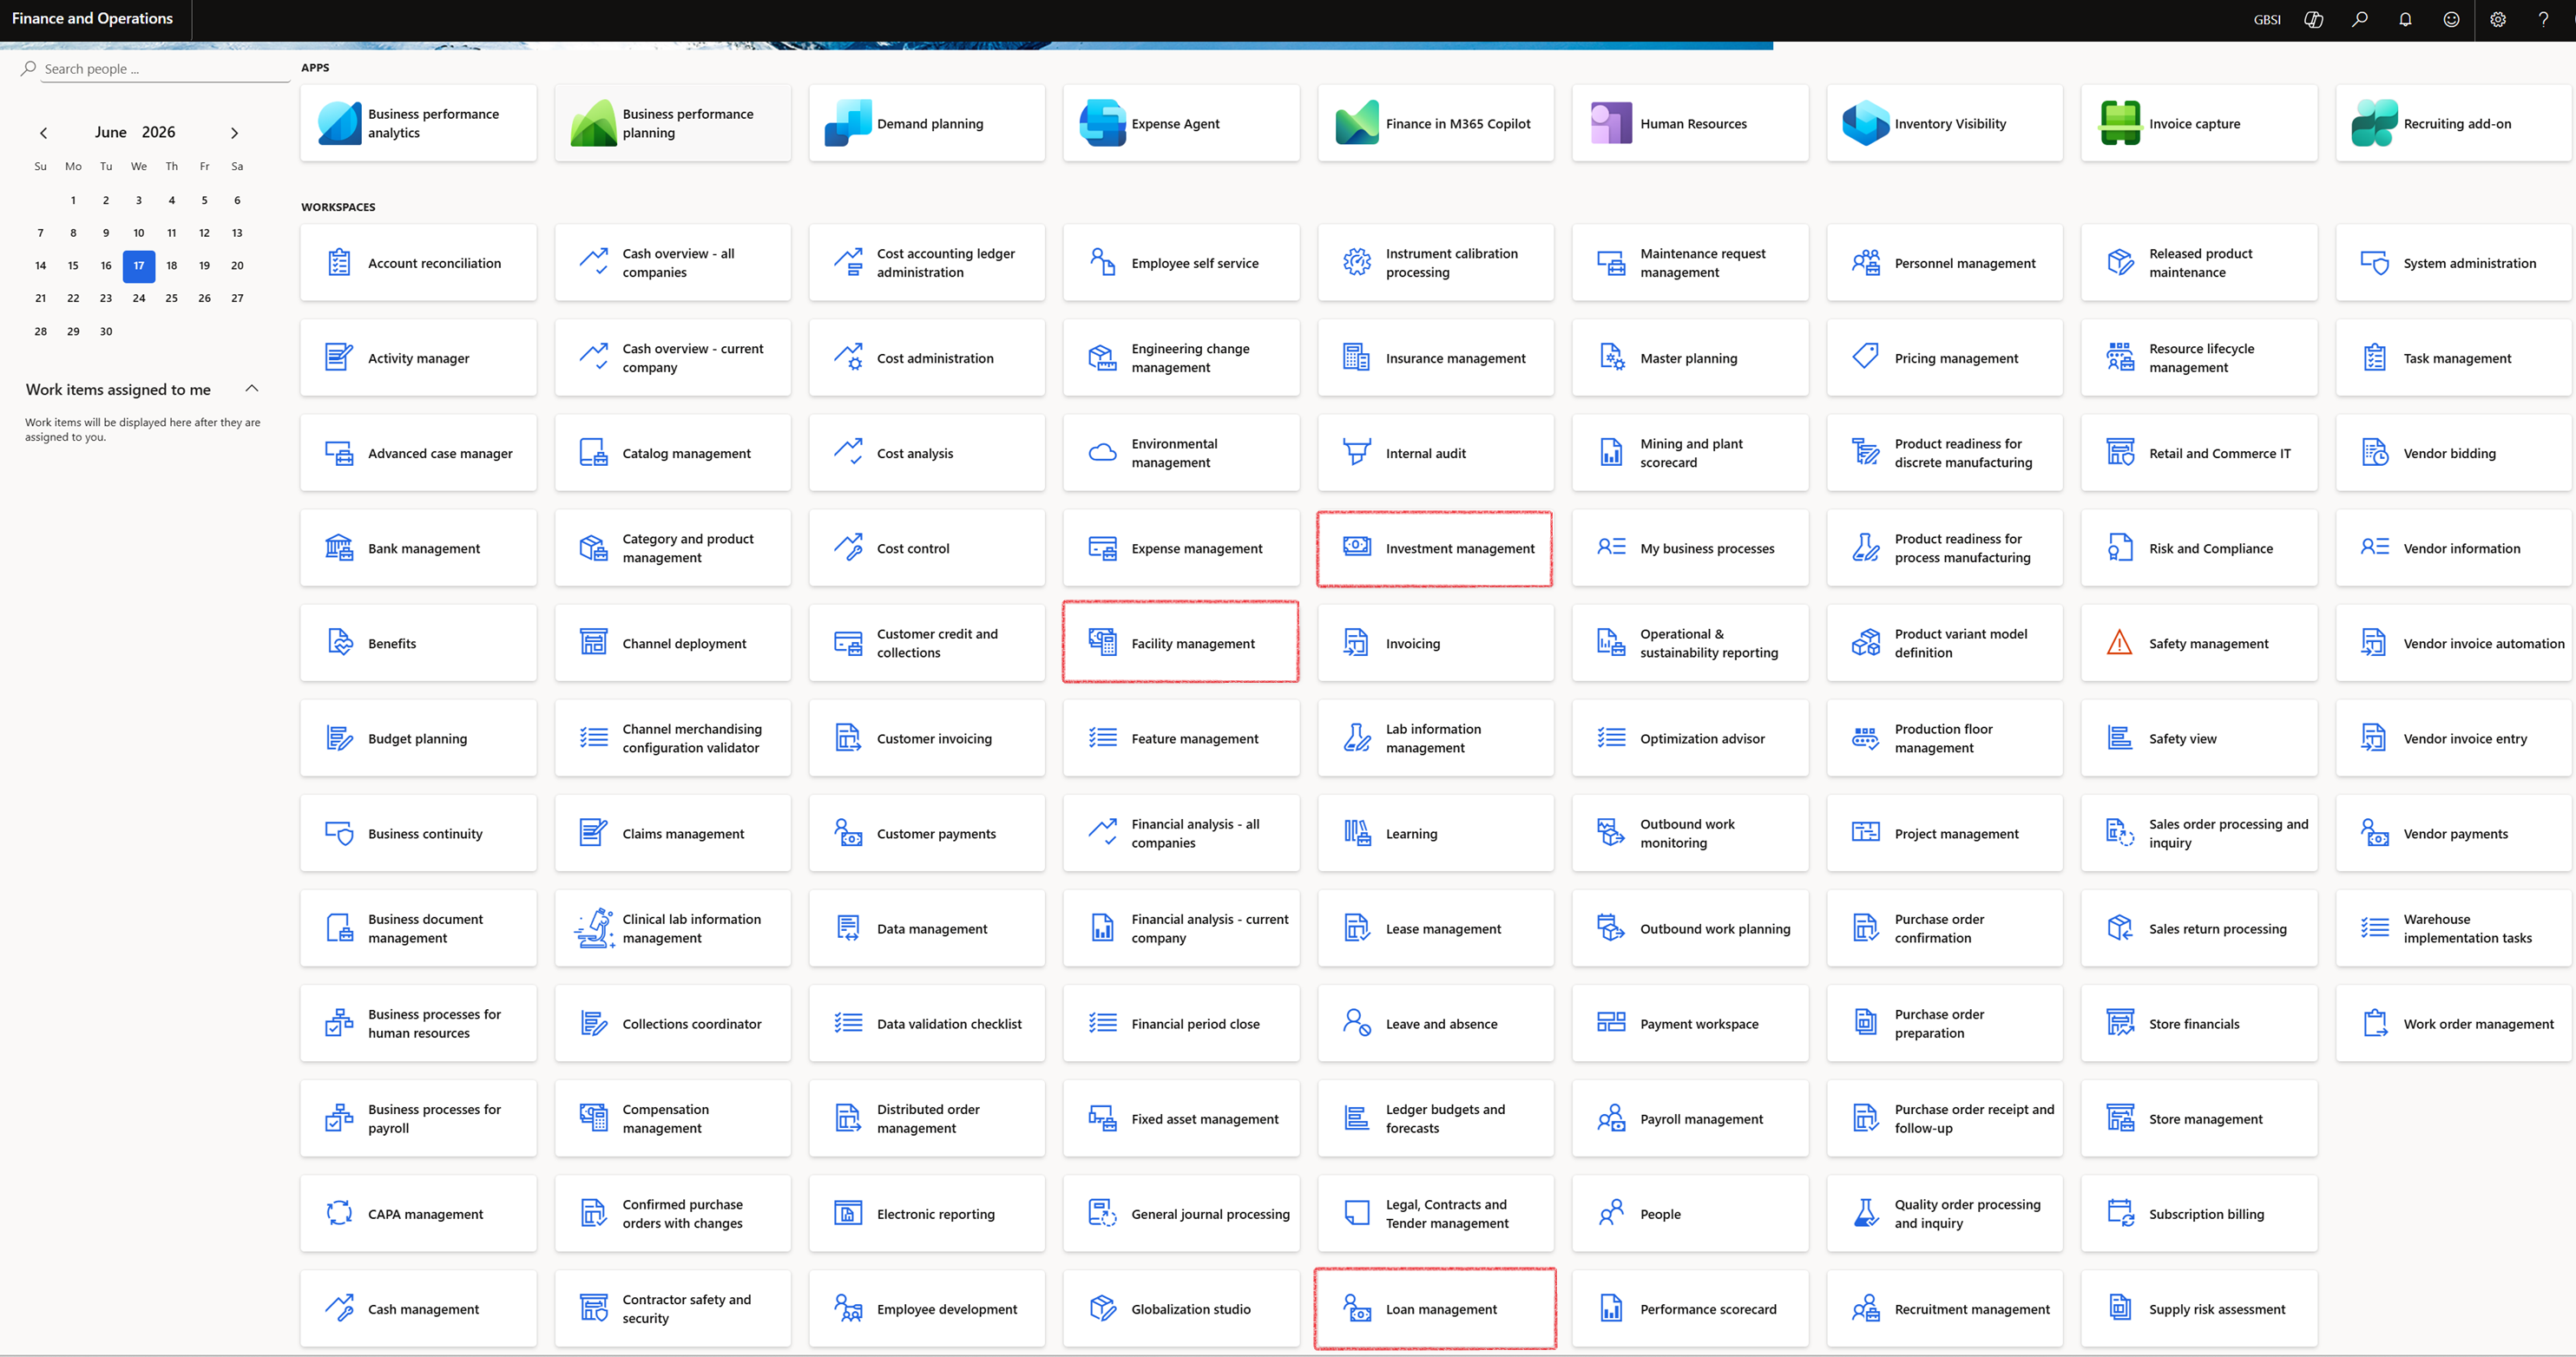The image size is (2576, 1357).
Task: Open Vendor payments workspace
Action: click(x=2454, y=833)
